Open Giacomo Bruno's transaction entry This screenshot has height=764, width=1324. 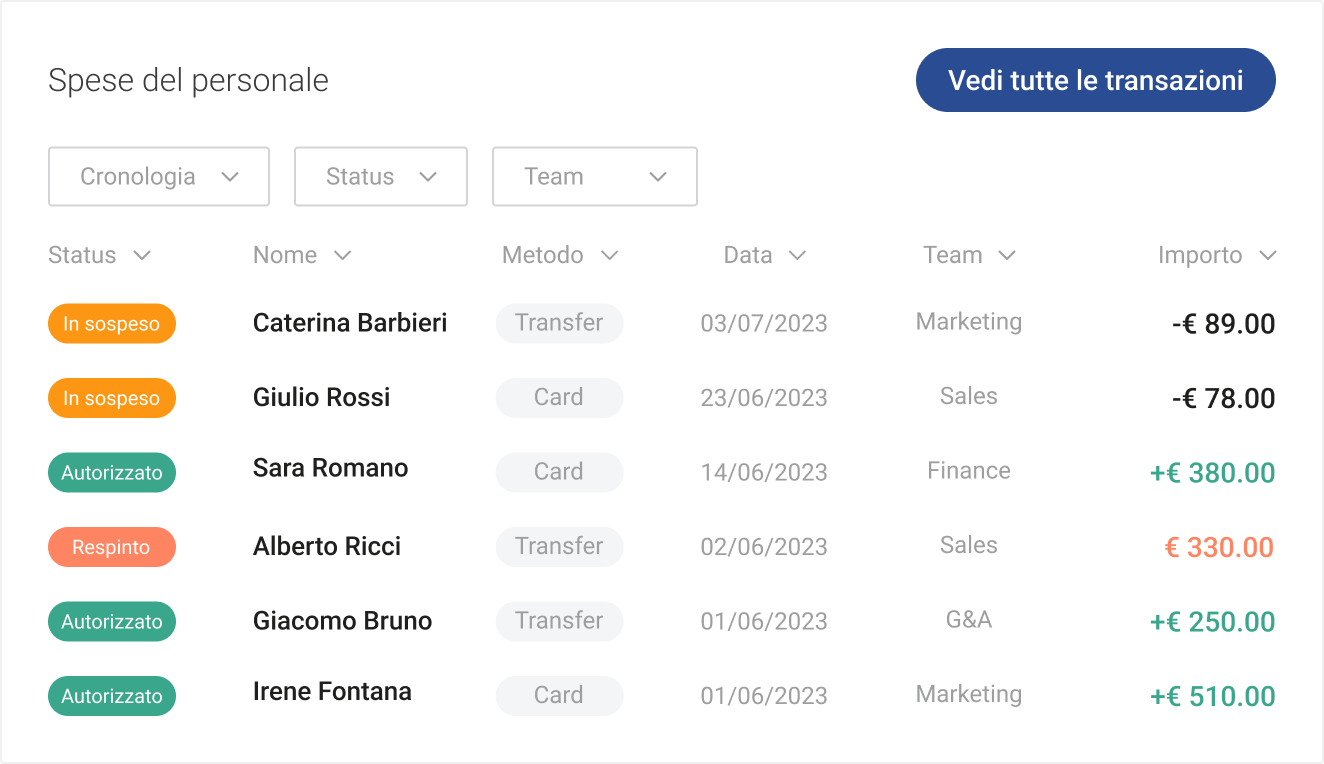pos(342,621)
